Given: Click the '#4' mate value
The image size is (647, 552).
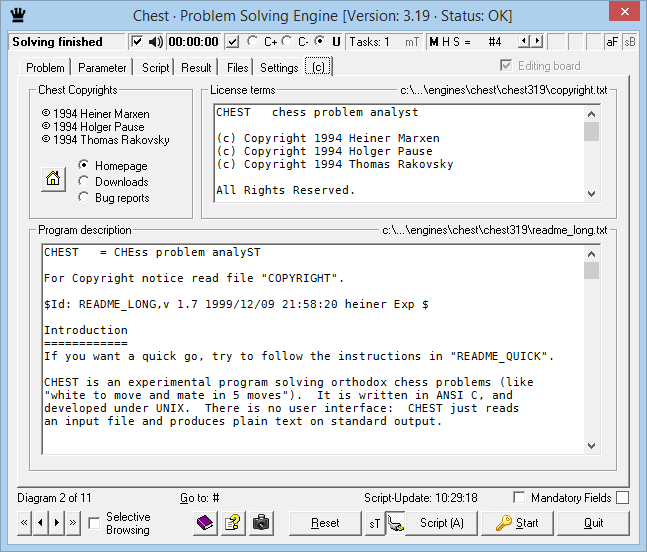Looking at the screenshot, I should pyautogui.click(x=494, y=42).
